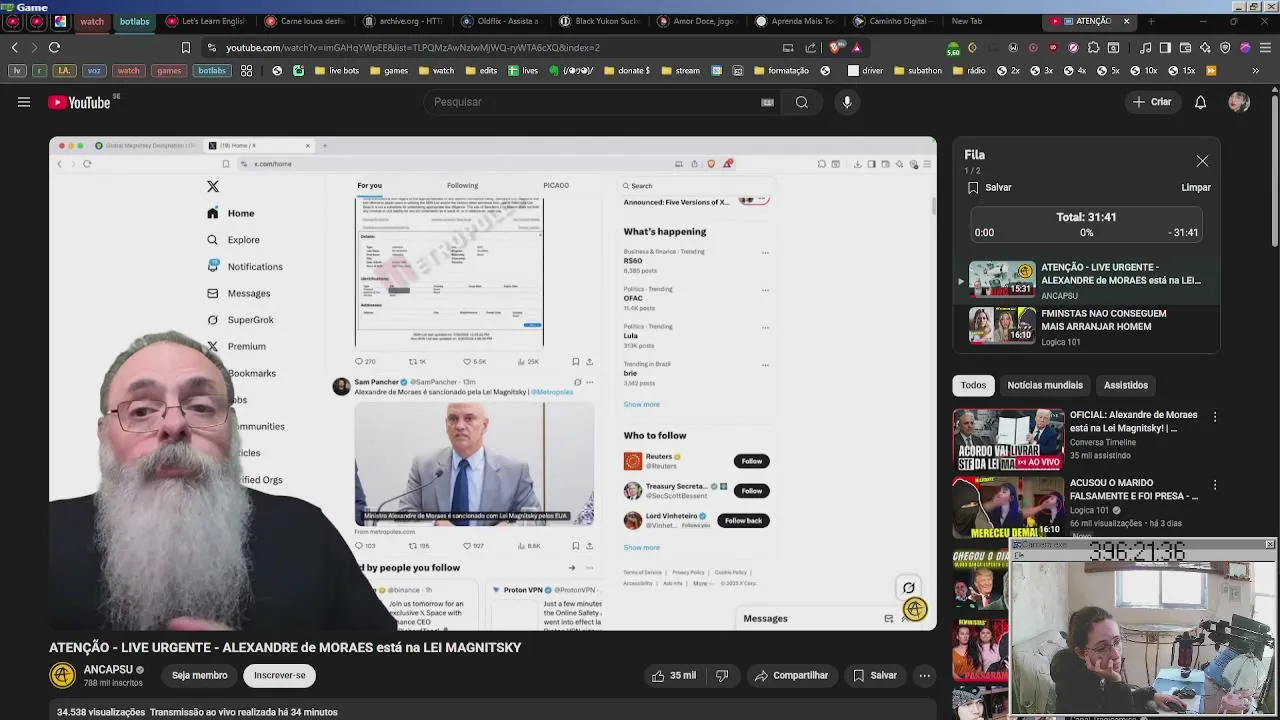This screenshot has width=1280, height=720.
Task: Open Brave Rewards triangle icon
Action: (x=856, y=47)
